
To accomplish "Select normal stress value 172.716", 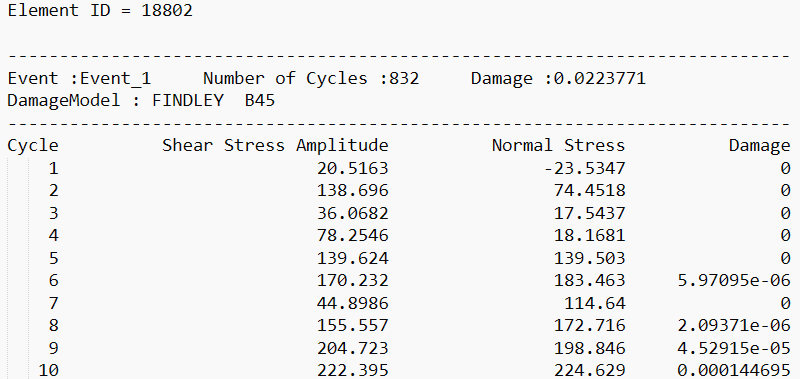I will point(589,325).
